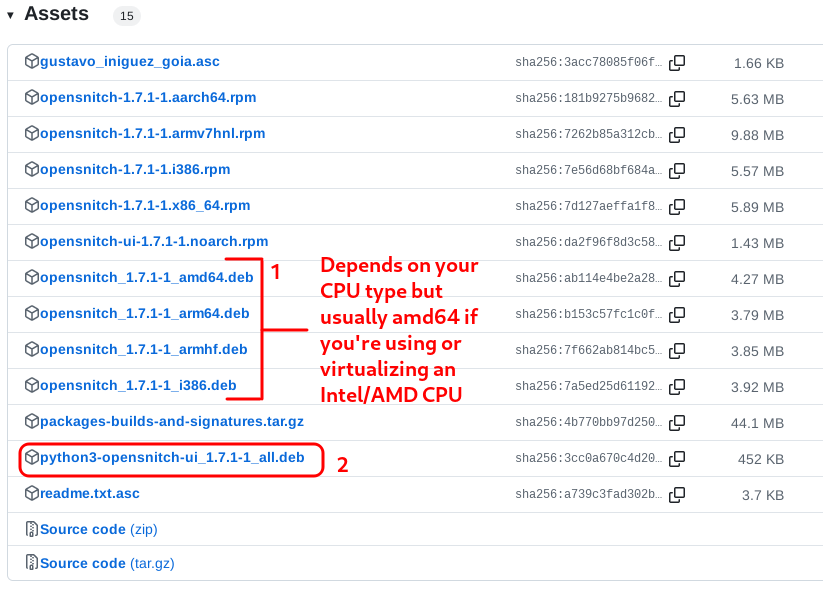This screenshot has height=590, width=823.
Task: Collapse the Assets section triangle
Action: click(10, 15)
